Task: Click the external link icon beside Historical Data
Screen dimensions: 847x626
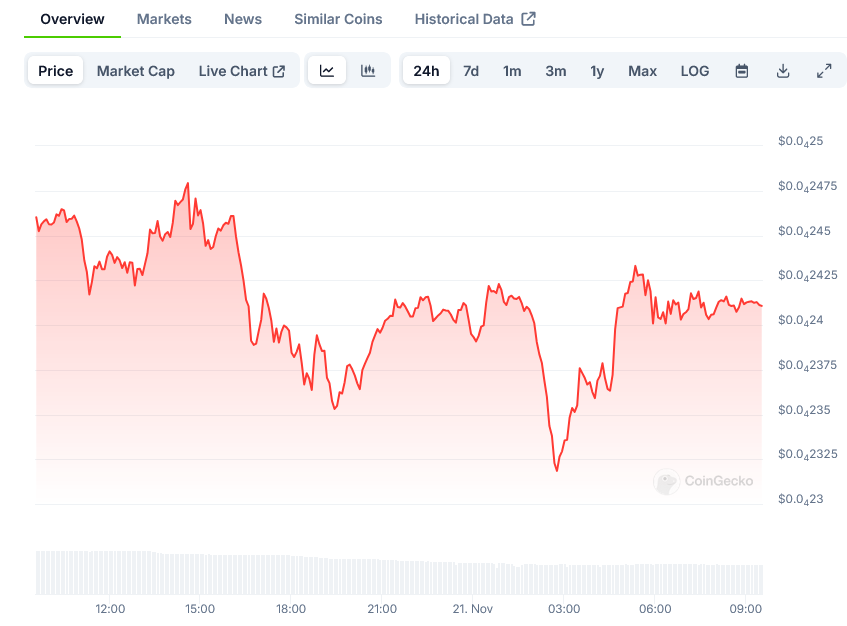Action: click(x=529, y=19)
